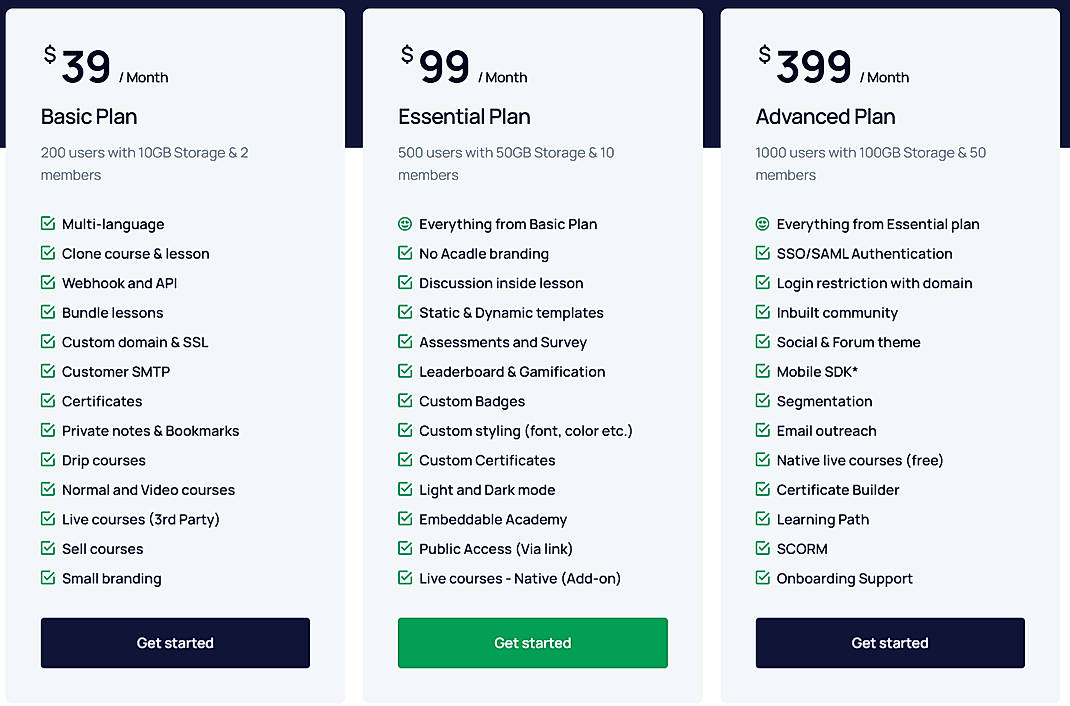Enable the No Acadle branding checkbox
Screen dimensions: 1070x706
pos(405,253)
